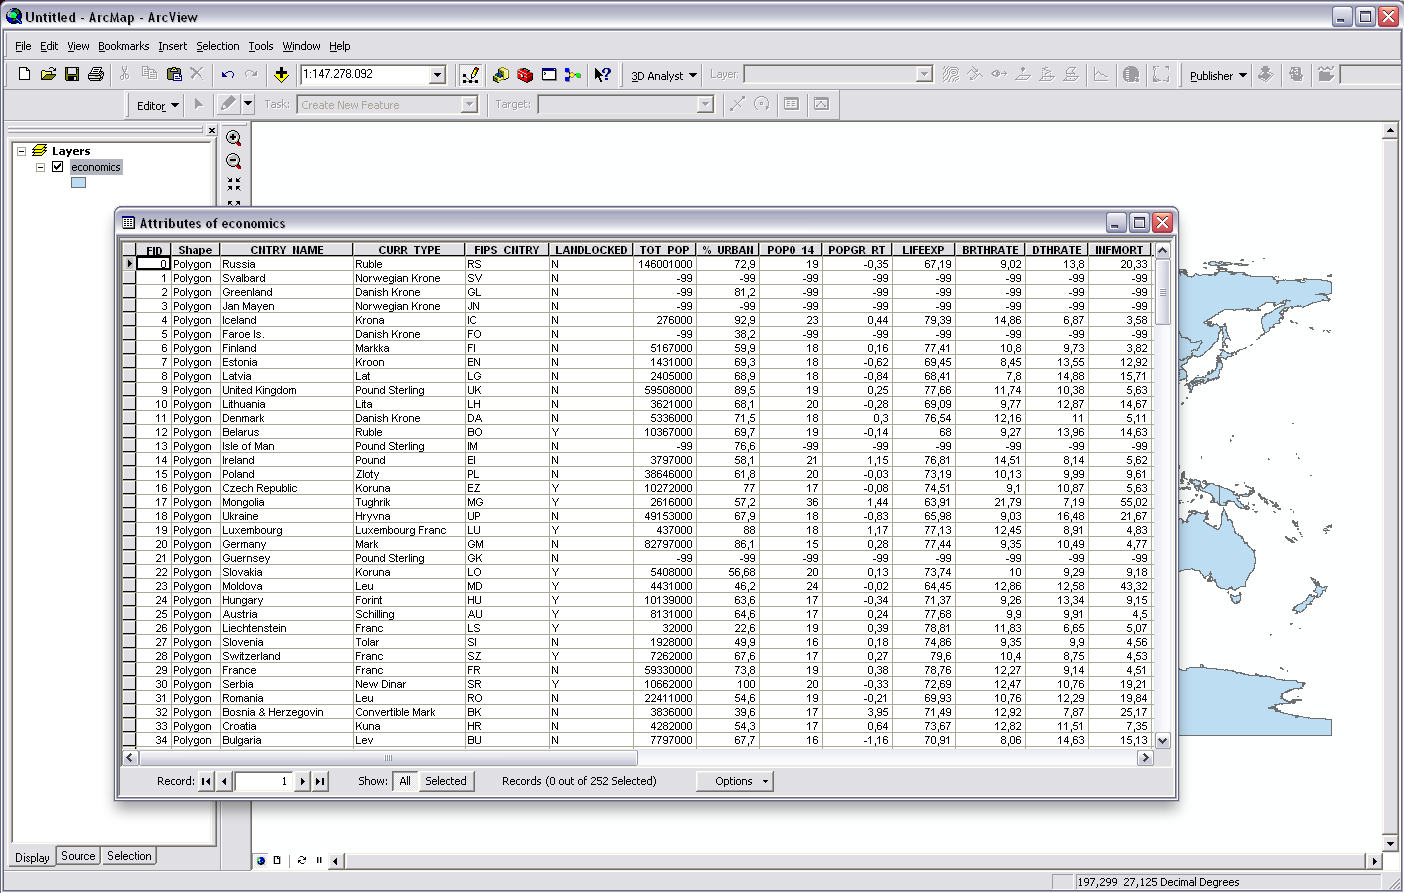Click the Luxembourg Franc currency cell

(x=409, y=530)
